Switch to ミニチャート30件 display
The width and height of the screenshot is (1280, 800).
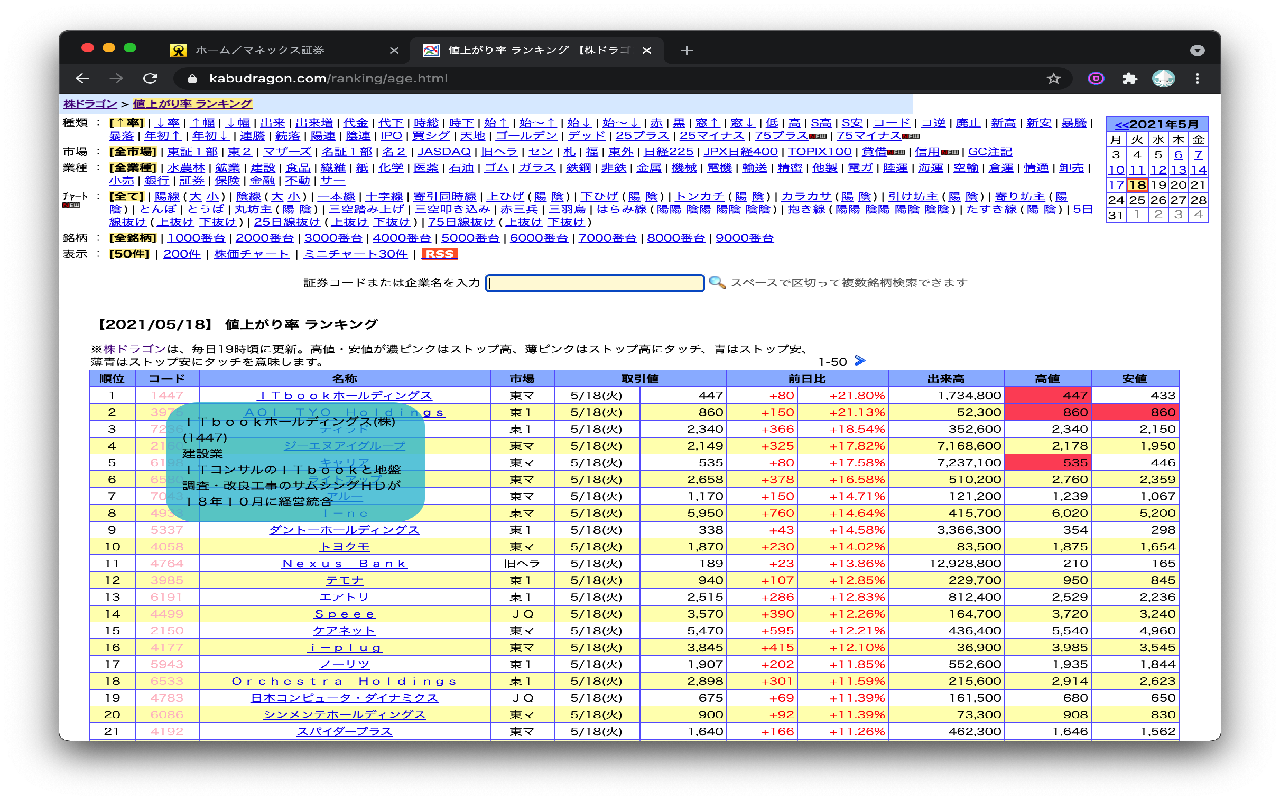point(355,254)
